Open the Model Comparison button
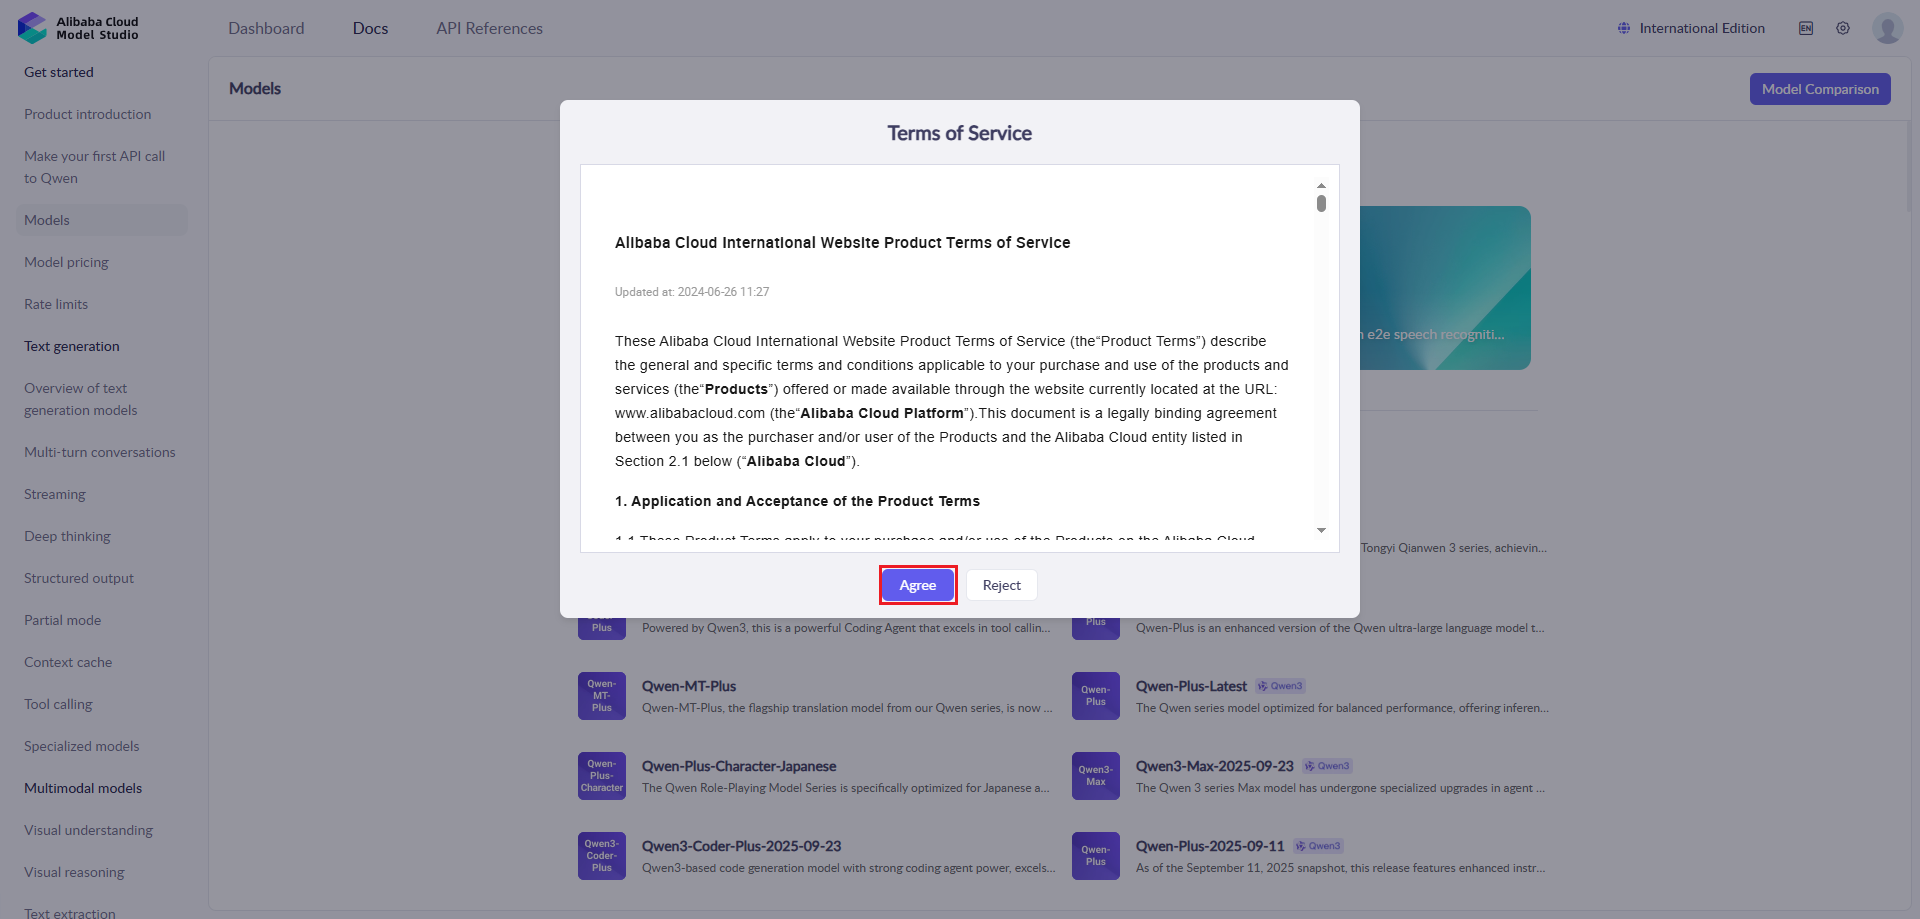The width and height of the screenshot is (1920, 919). tap(1820, 89)
